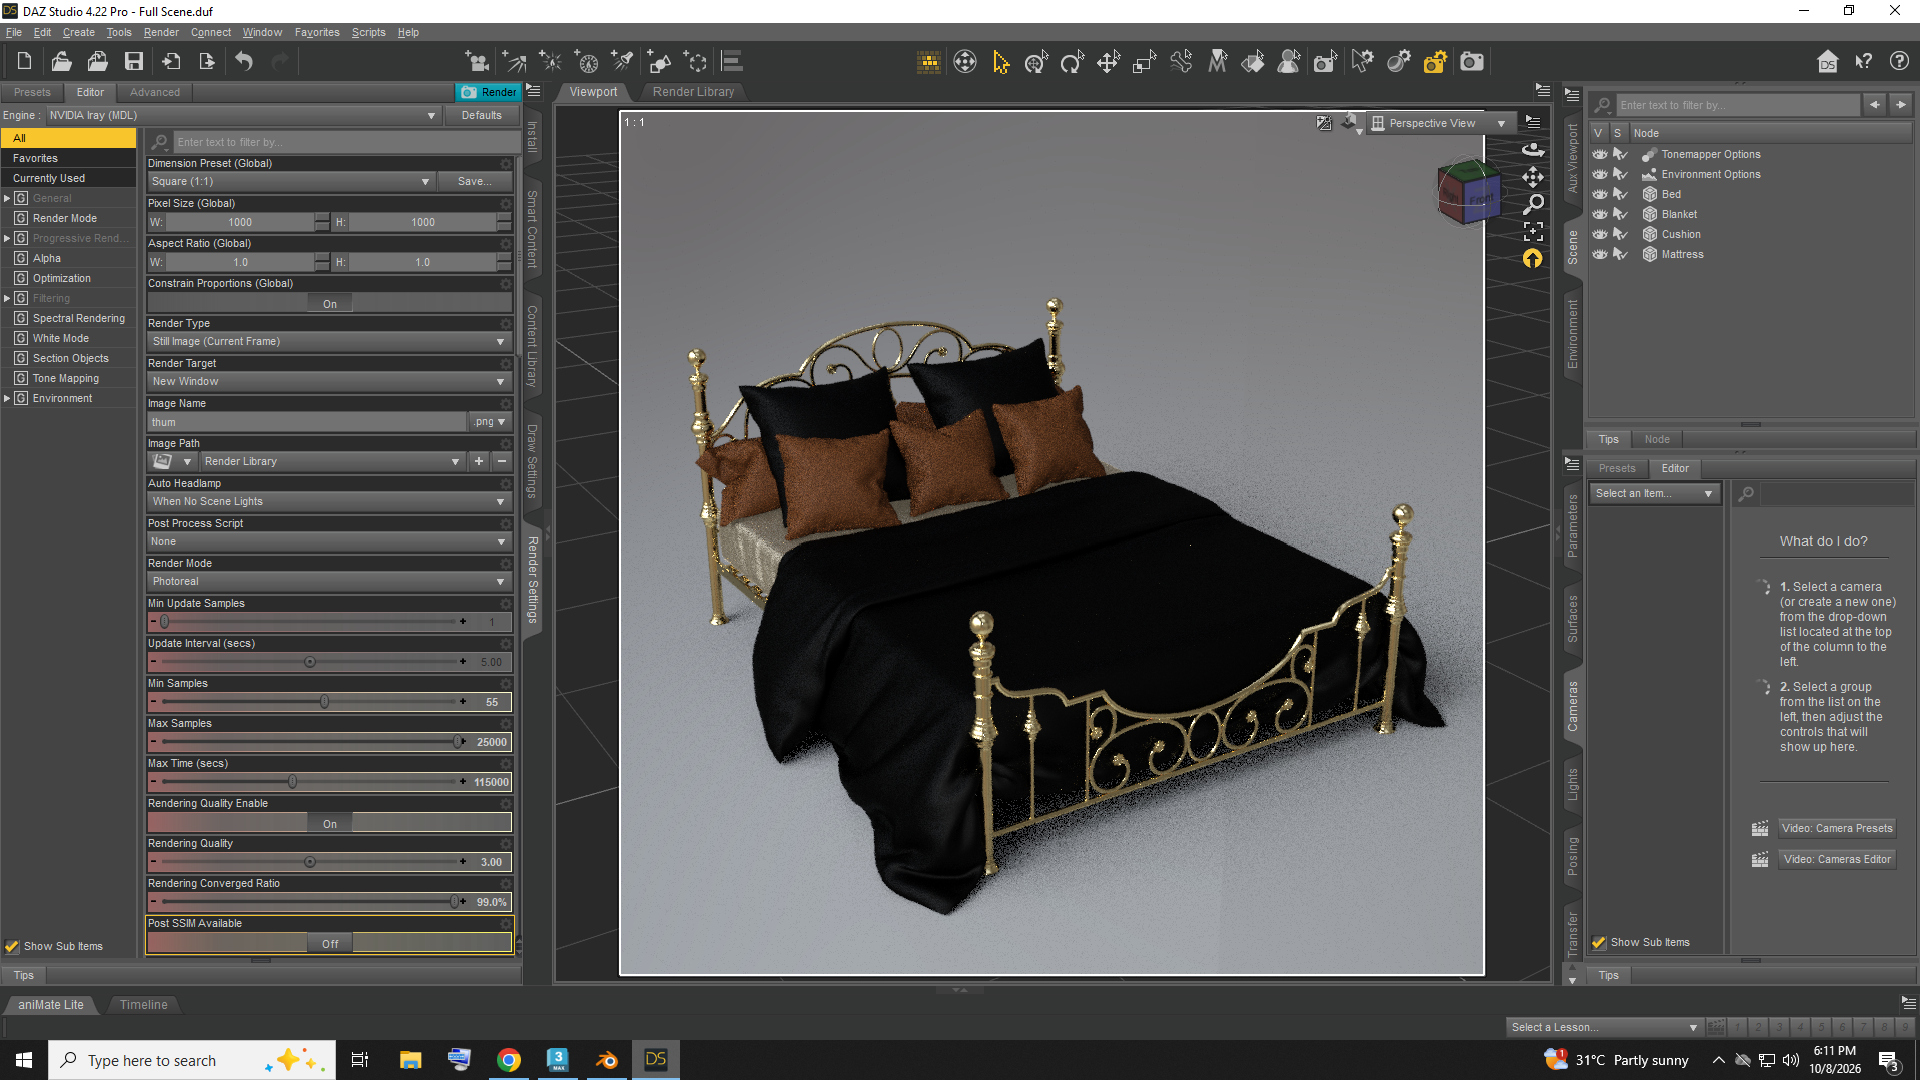The width and height of the screenshot is (1920, 1080).
Task: Click the viewport frame selection icon
Action: click(x=1533, y=232)
